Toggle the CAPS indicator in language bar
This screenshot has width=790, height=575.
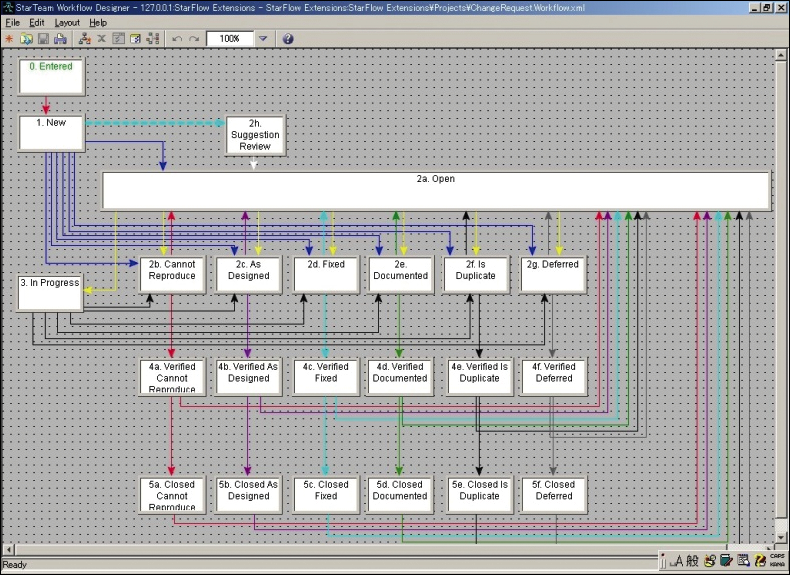point(777,556)
